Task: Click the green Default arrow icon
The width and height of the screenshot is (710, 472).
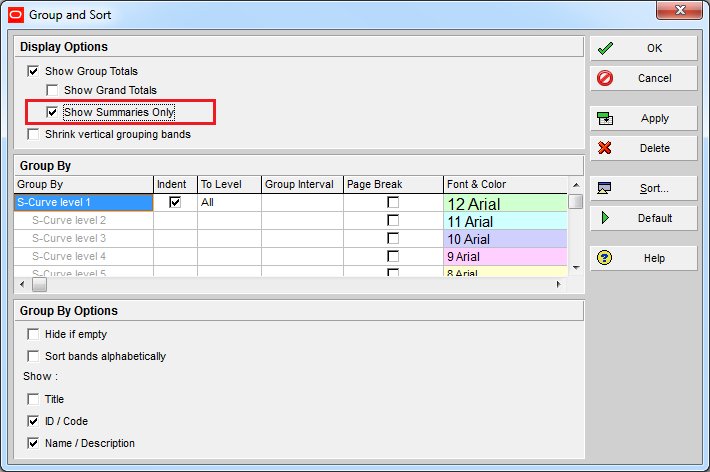Action: 605,218
